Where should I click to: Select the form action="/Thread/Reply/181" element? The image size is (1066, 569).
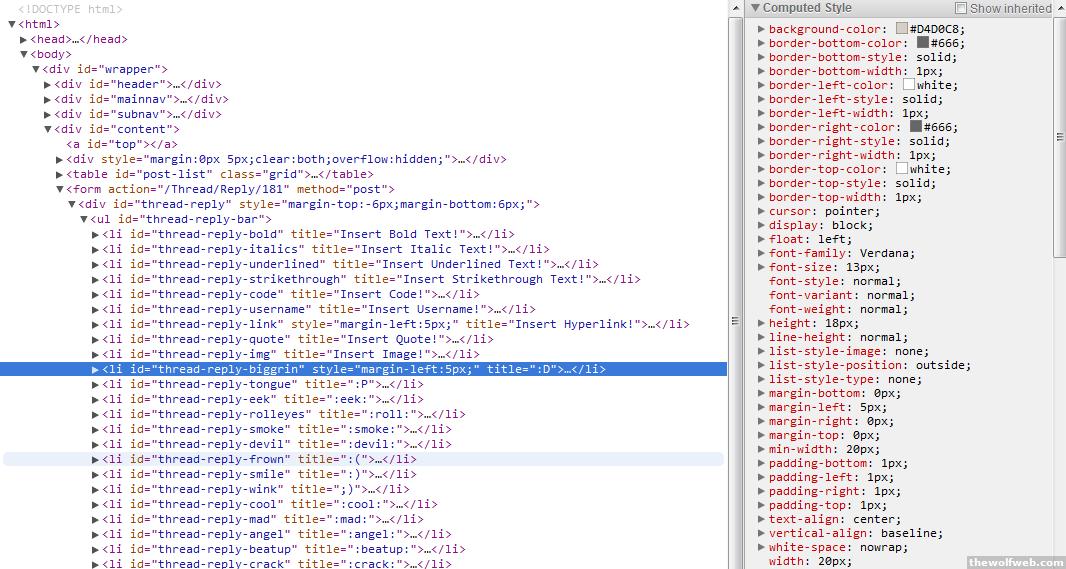click(x=230, y=189)
